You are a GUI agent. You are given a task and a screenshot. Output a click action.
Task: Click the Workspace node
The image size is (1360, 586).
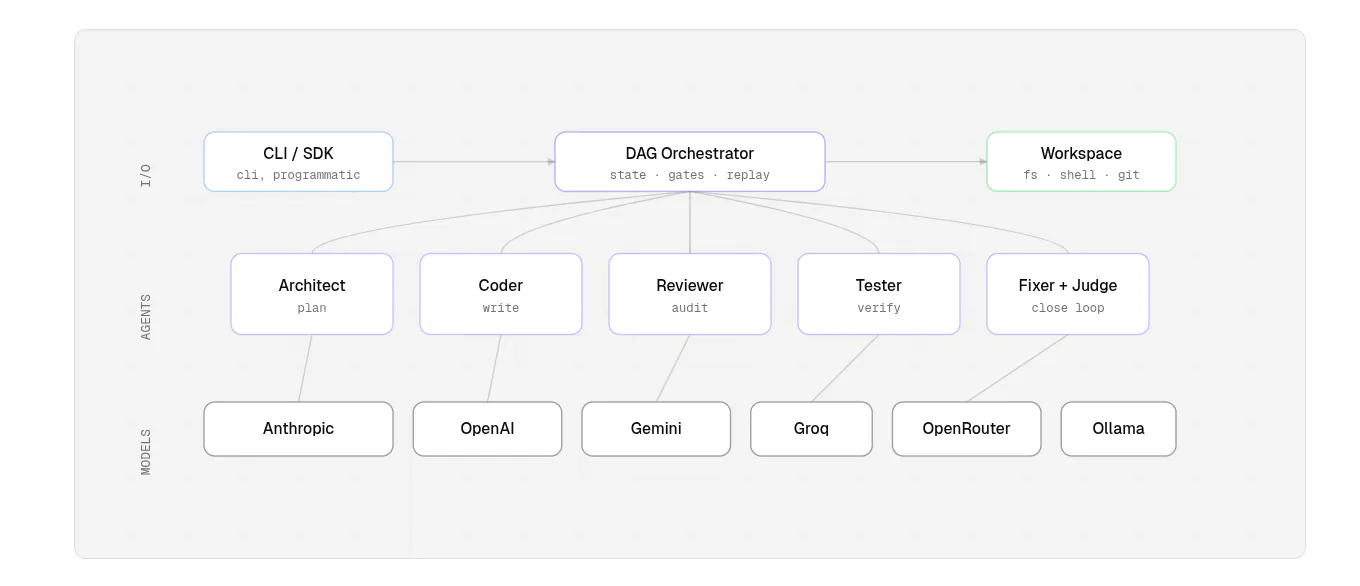pos(1081,162)
